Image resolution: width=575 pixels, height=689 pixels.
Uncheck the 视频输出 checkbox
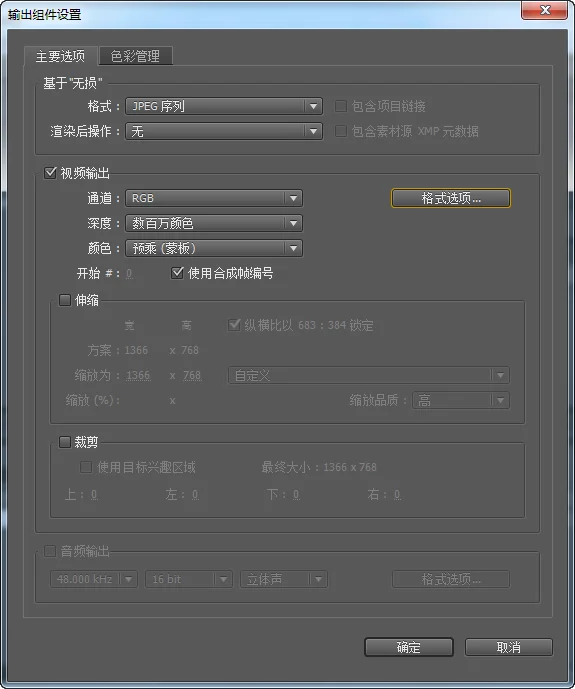50,173
